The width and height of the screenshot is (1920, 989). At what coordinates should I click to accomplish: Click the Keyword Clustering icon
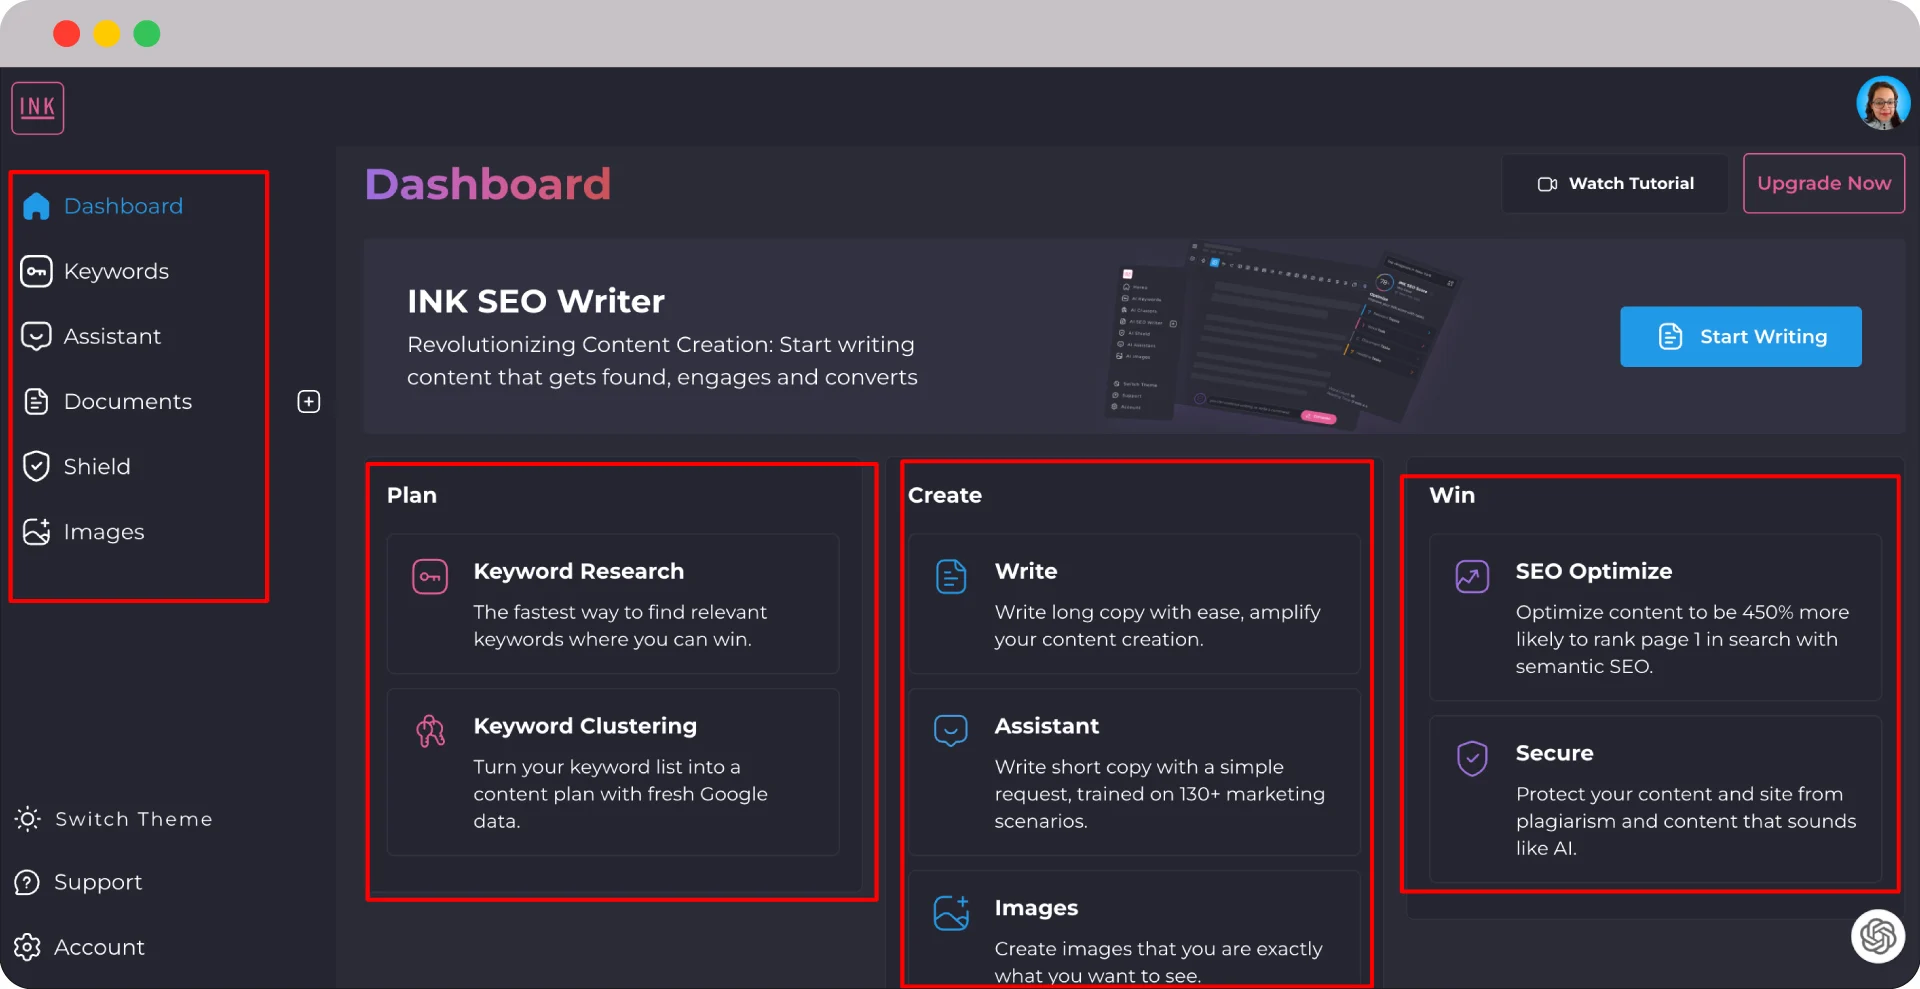430,731
